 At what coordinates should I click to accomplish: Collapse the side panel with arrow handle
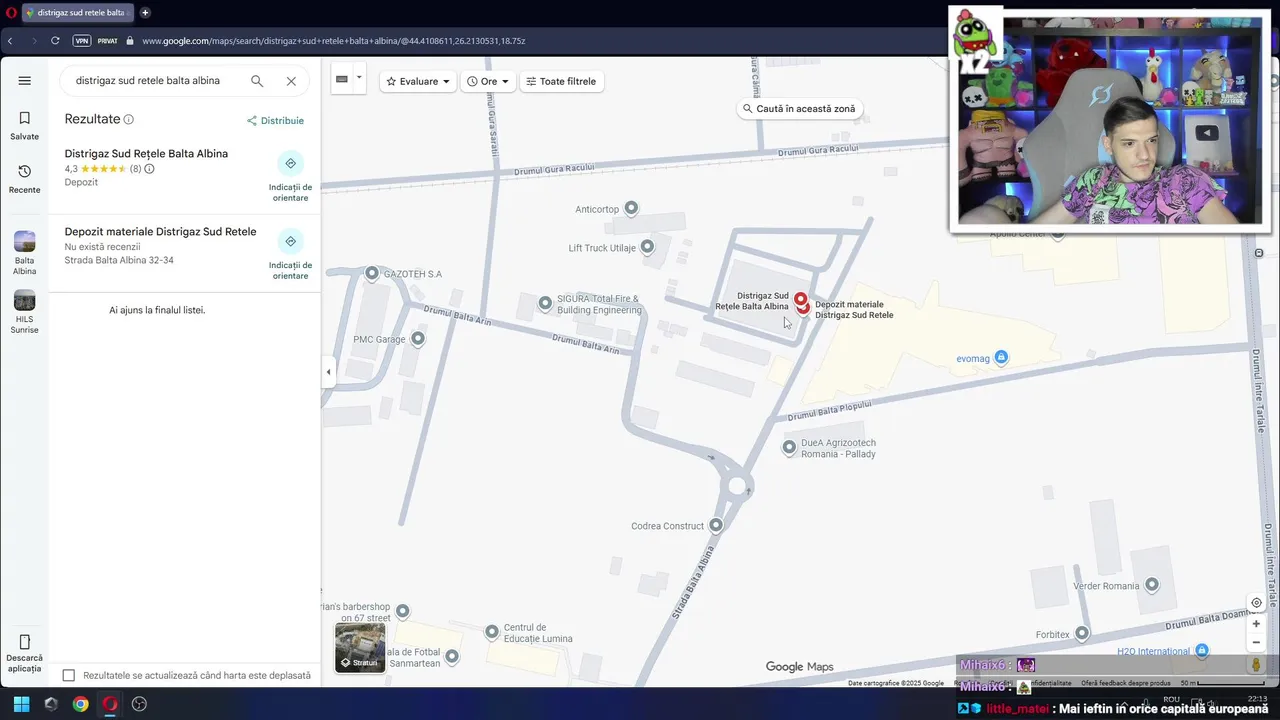[328, 372]
